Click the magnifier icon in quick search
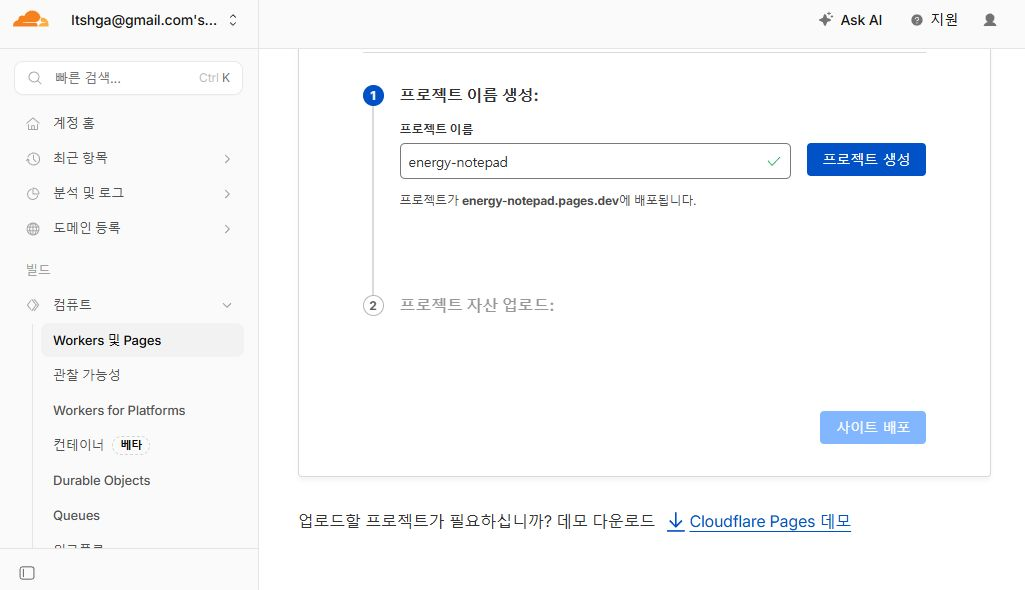Viewport: 1025px width, 590px height. (35, 78)
